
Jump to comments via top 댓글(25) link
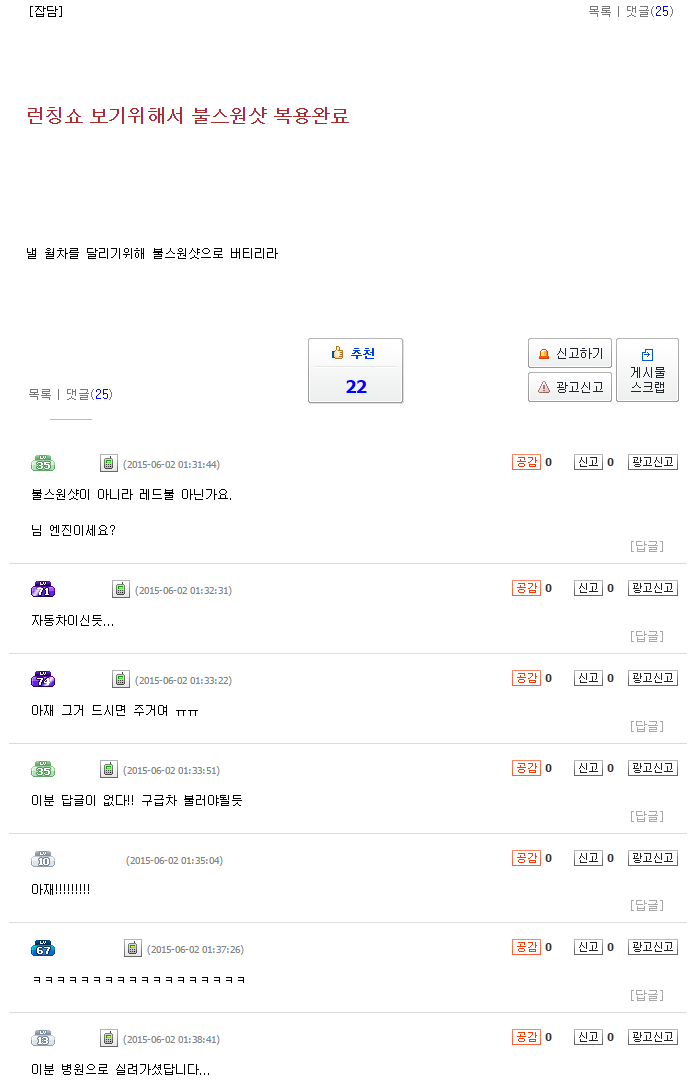pos(649,11)
